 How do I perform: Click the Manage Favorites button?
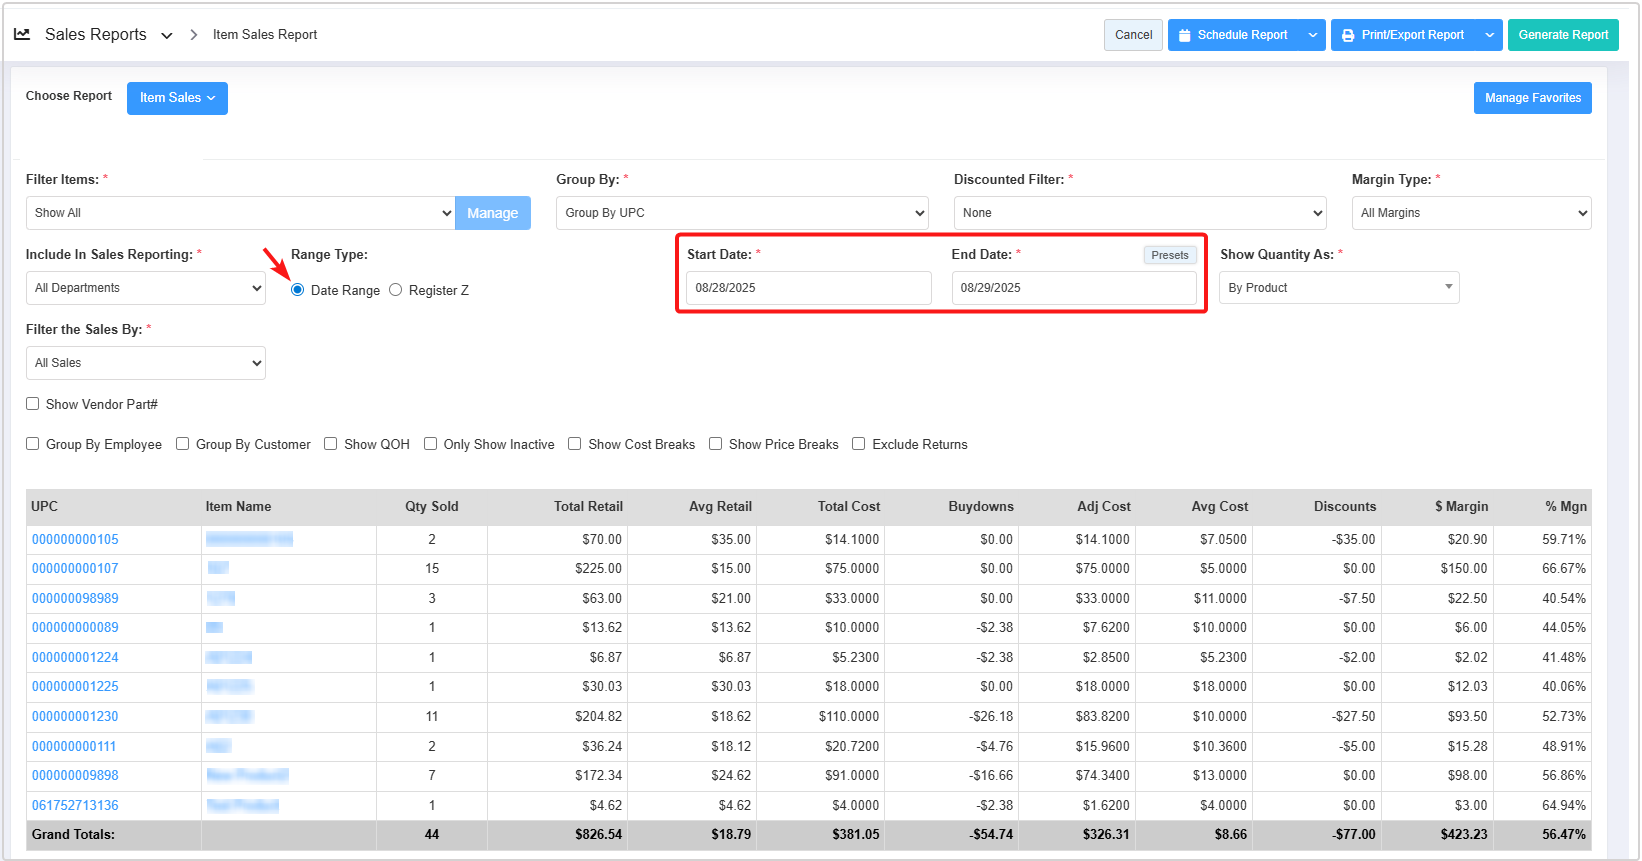pyautogui.click(x=1532, y=98)
